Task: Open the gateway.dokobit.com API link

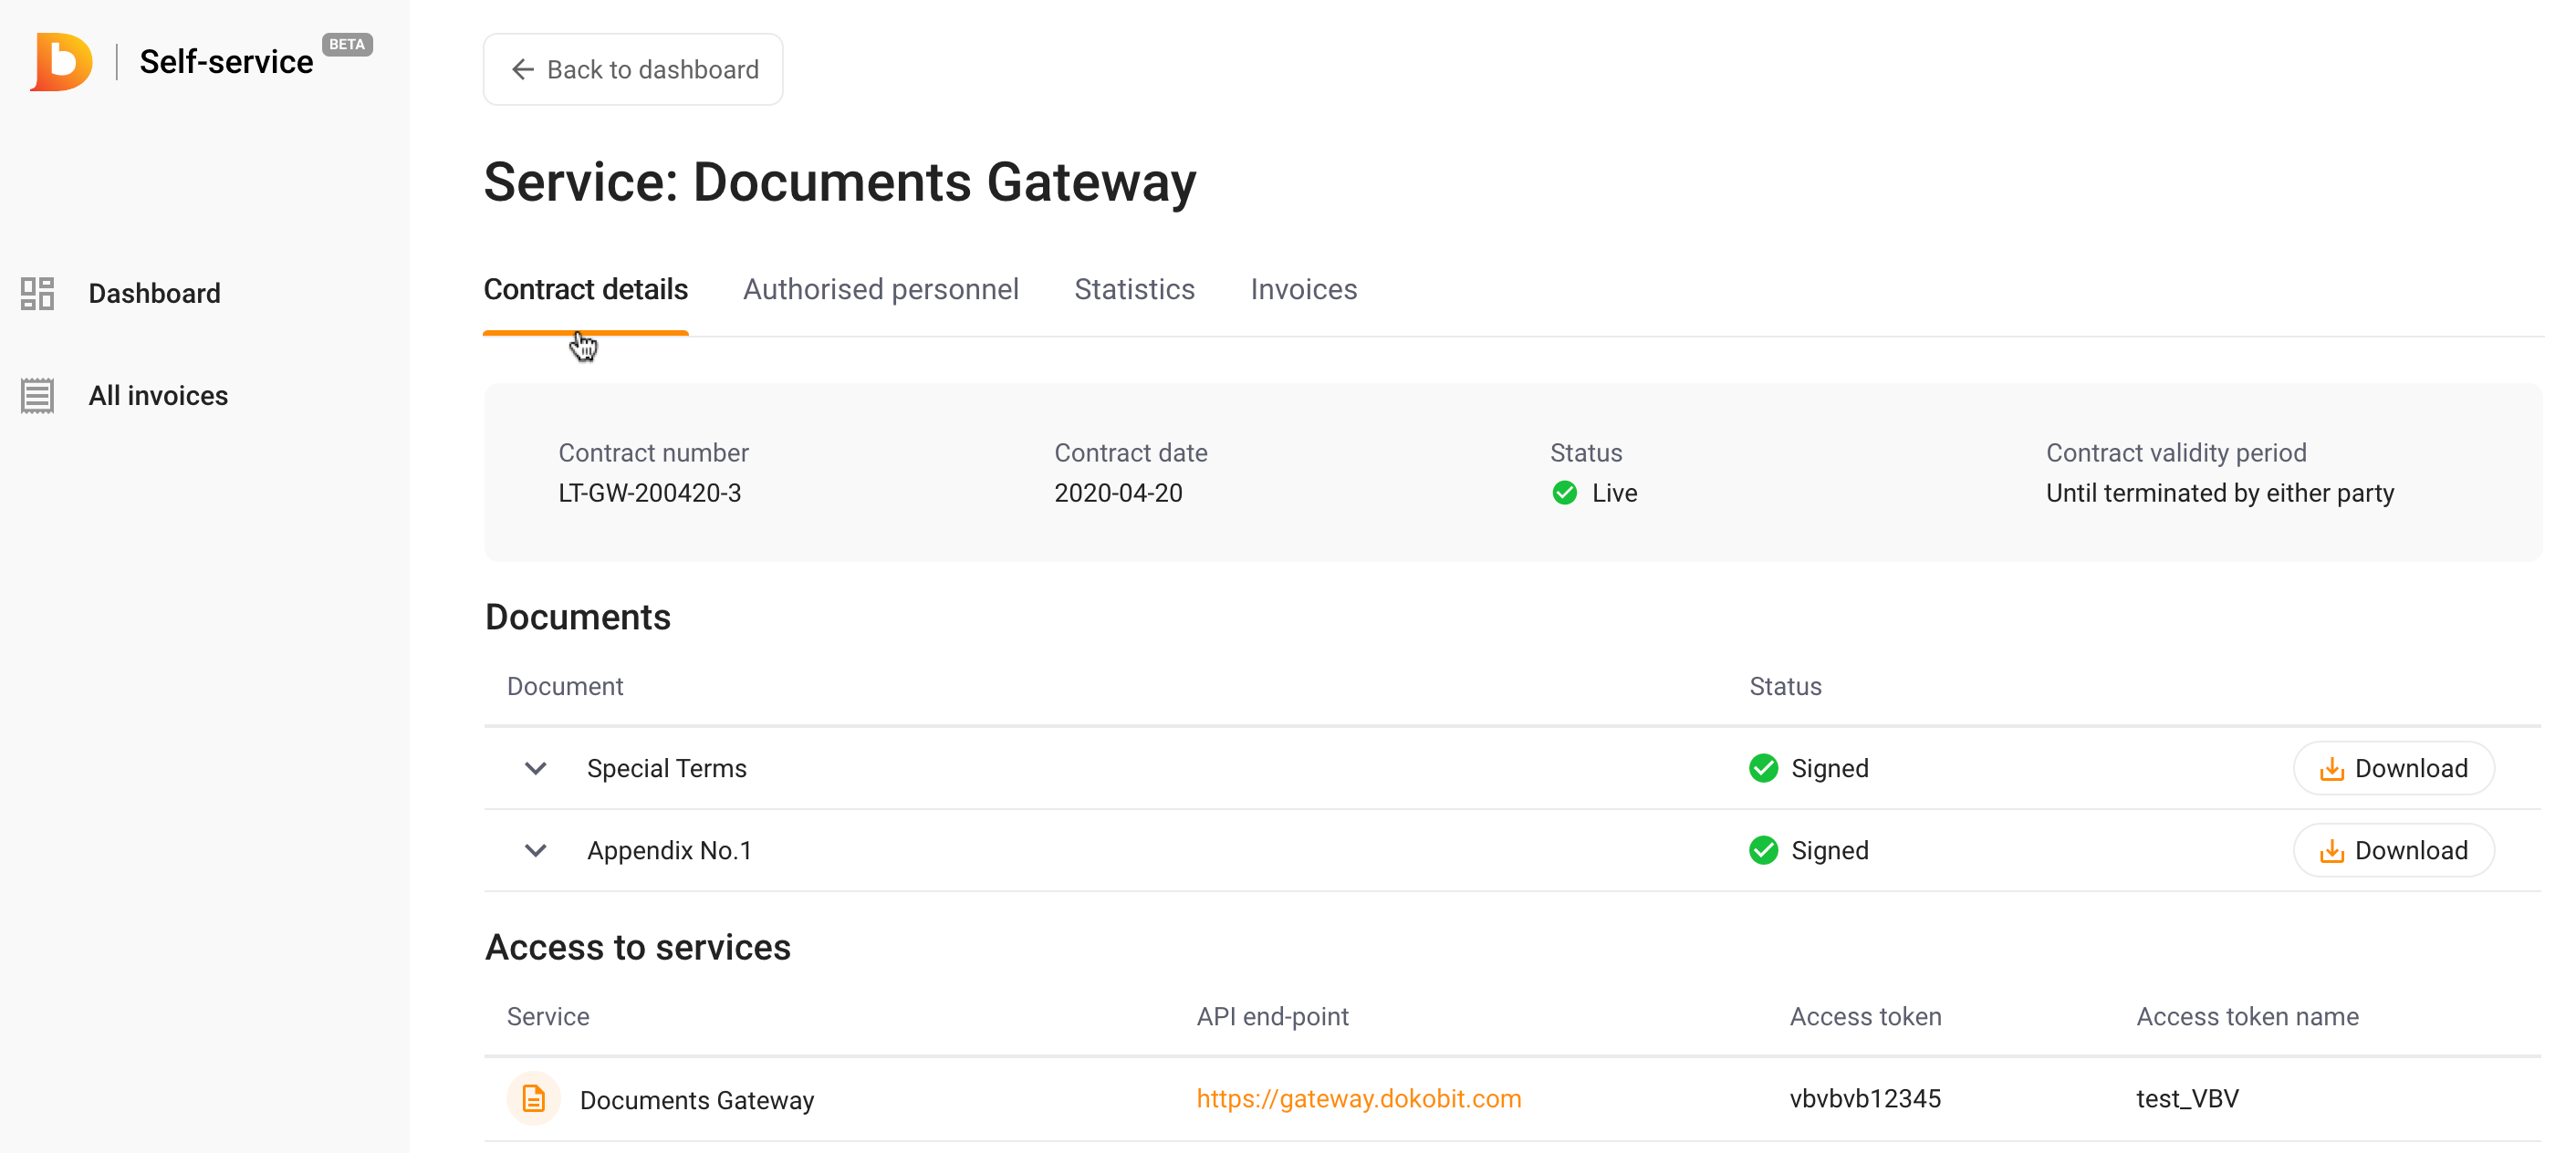Action: [x=1358, y=1099]
